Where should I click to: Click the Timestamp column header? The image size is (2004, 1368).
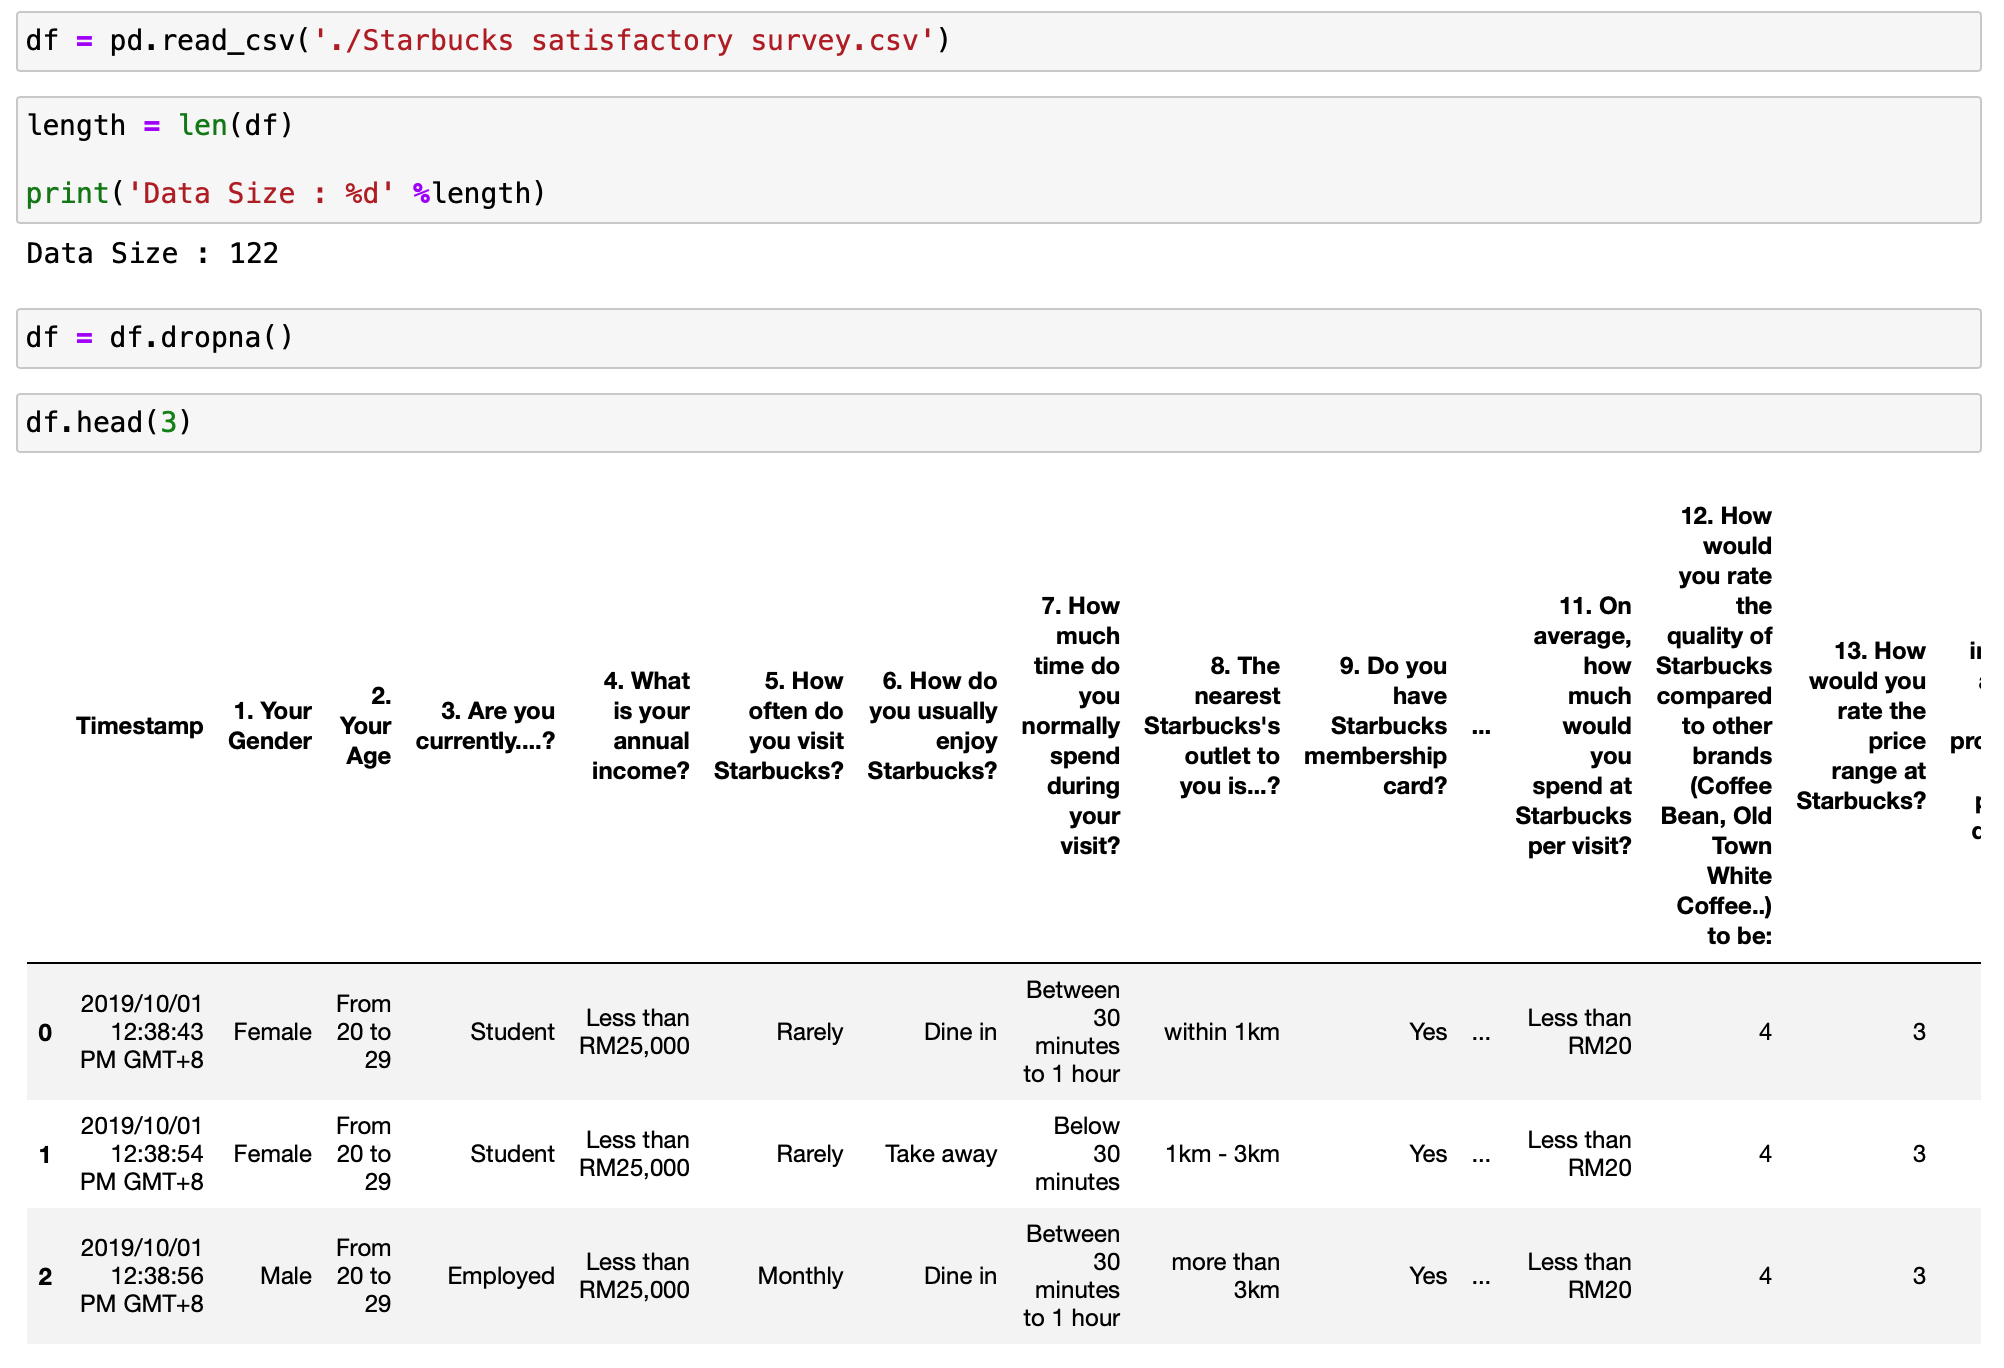139,726
